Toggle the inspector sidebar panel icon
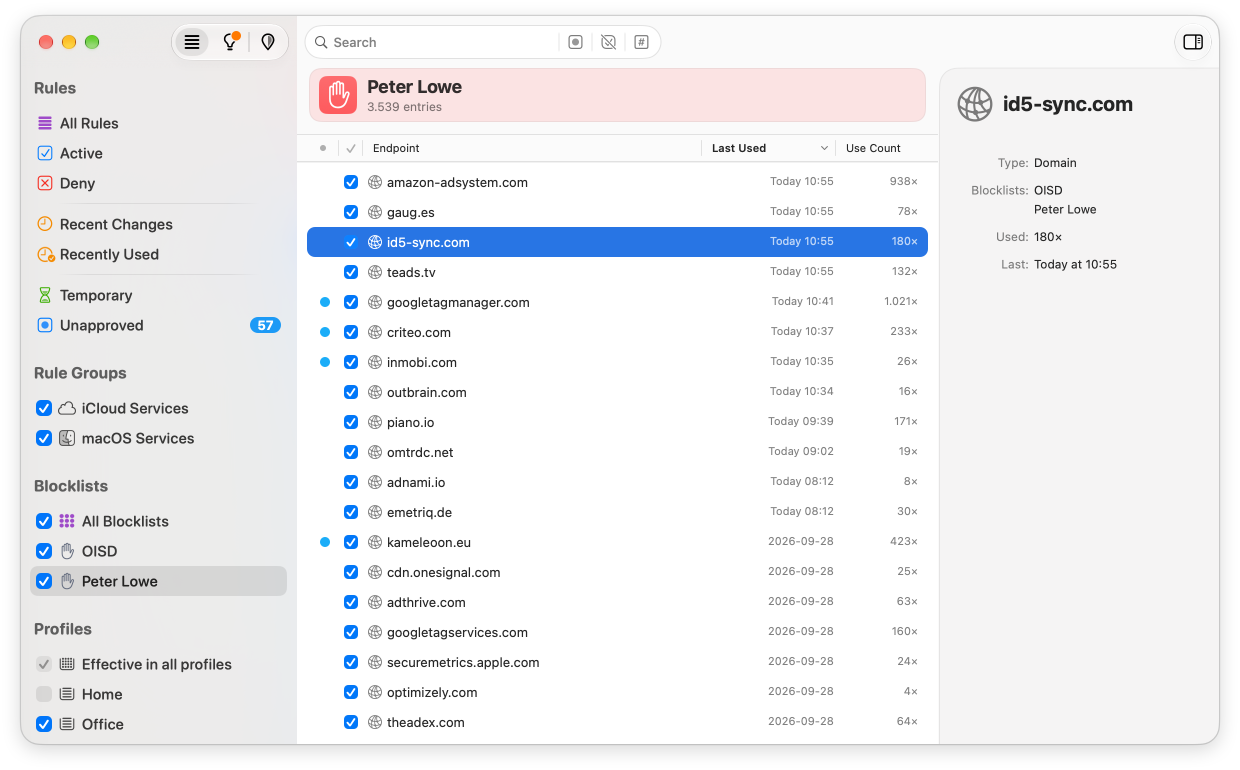This screenshot has width=1240, height=770. 1192,42
